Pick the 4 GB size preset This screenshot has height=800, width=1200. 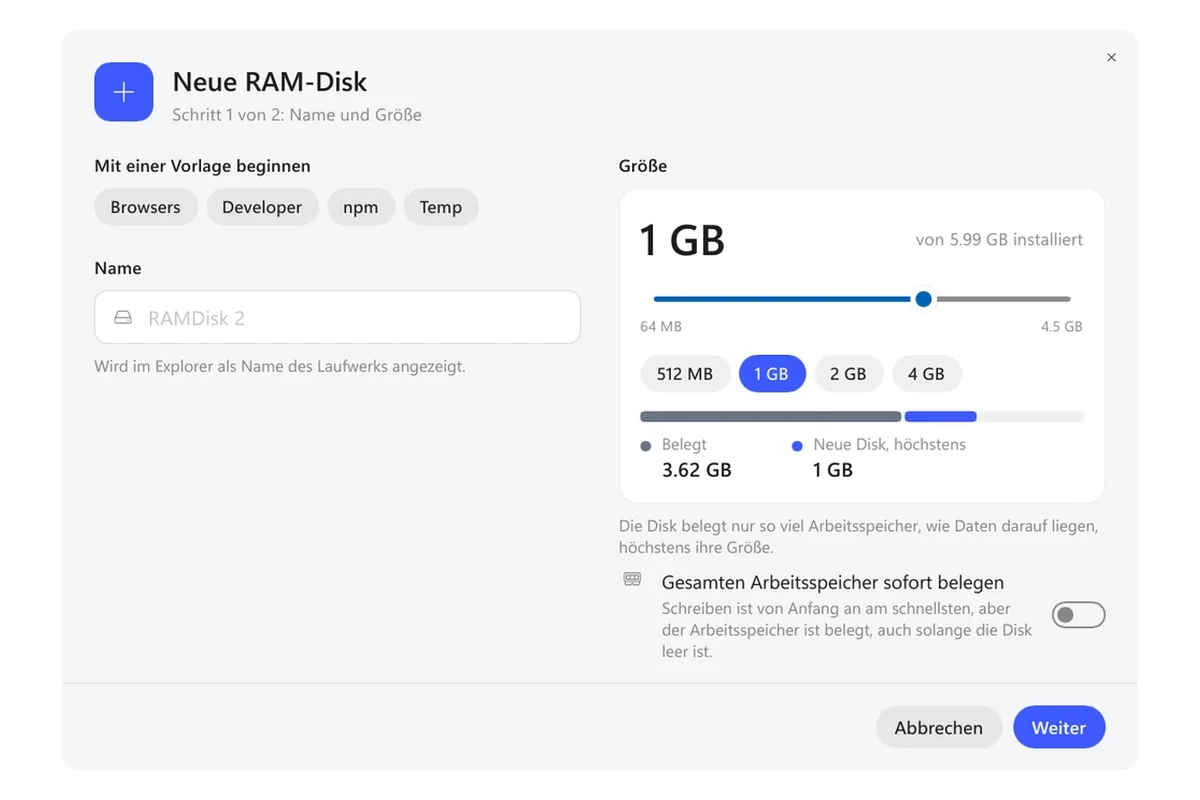click(x=926, y=374)
